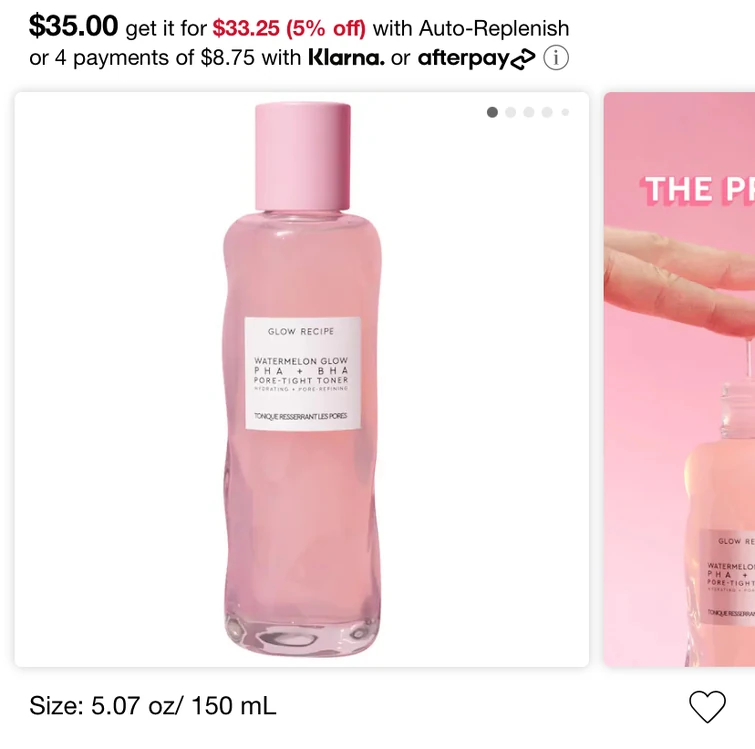Click the Size 5.07 oz/ 150 mL label

click(x=153, y=706)
